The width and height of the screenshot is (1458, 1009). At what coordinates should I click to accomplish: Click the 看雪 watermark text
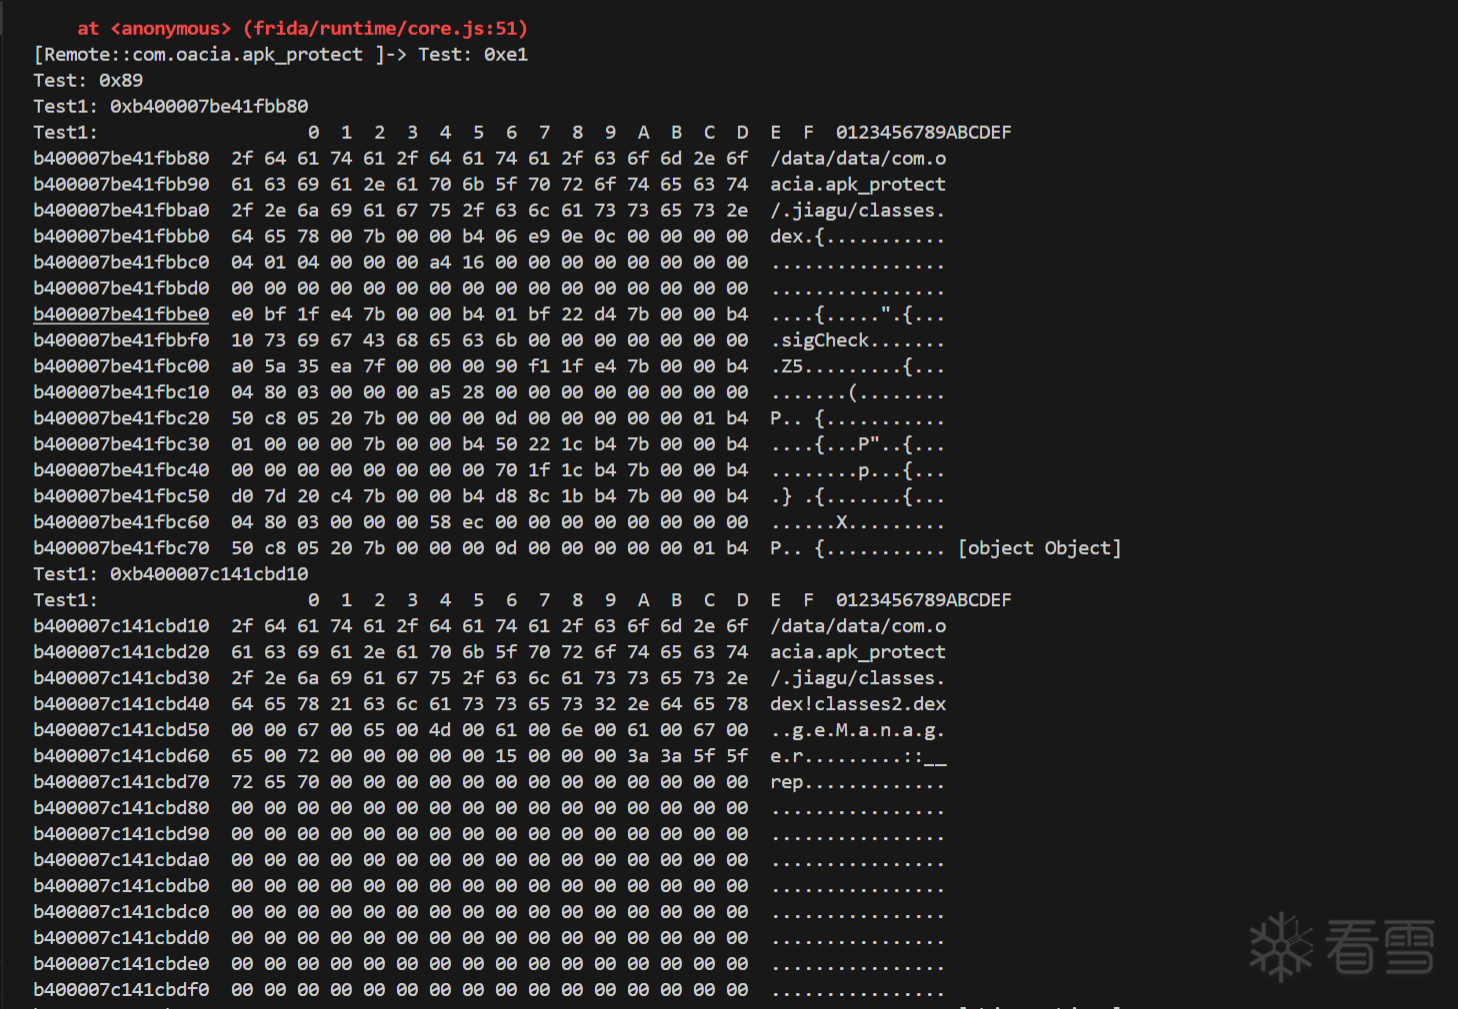[1380, 947]
